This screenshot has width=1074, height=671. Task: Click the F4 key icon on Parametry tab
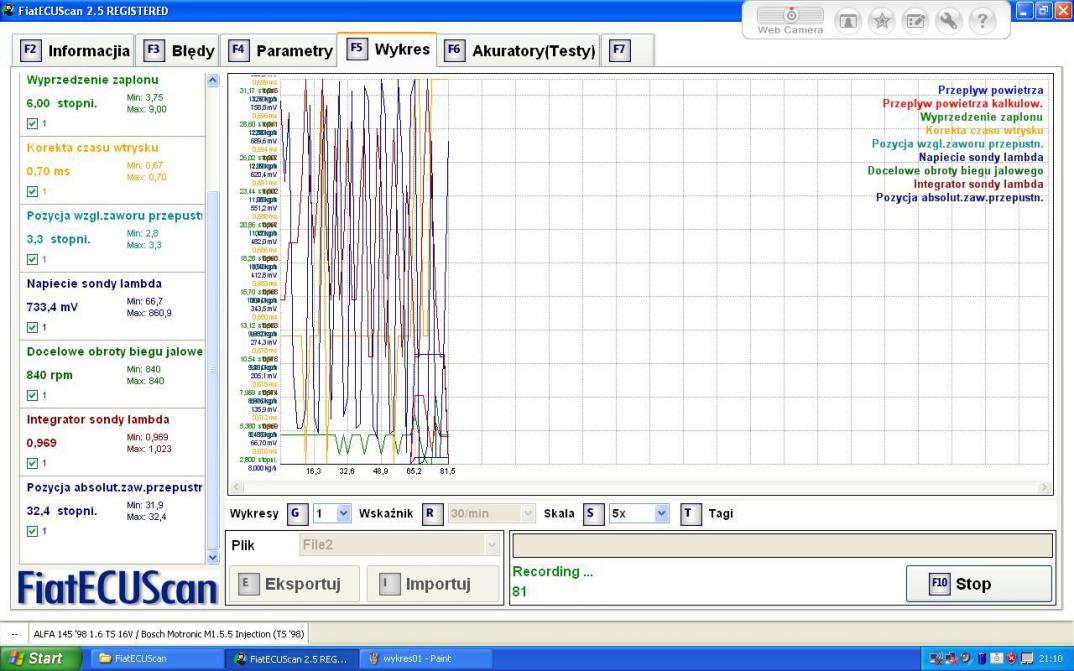click(x=238, y=50)
